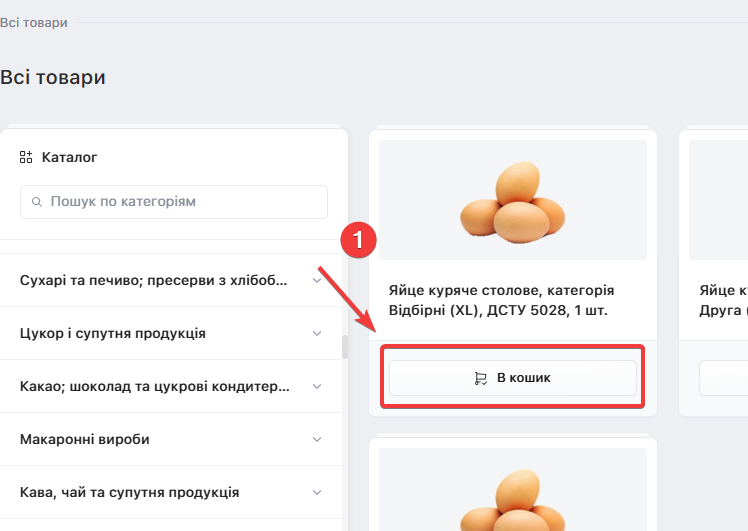Open the XL eggs product image
The height and width of the screenshot is (531, 748).
pos(513,200)
